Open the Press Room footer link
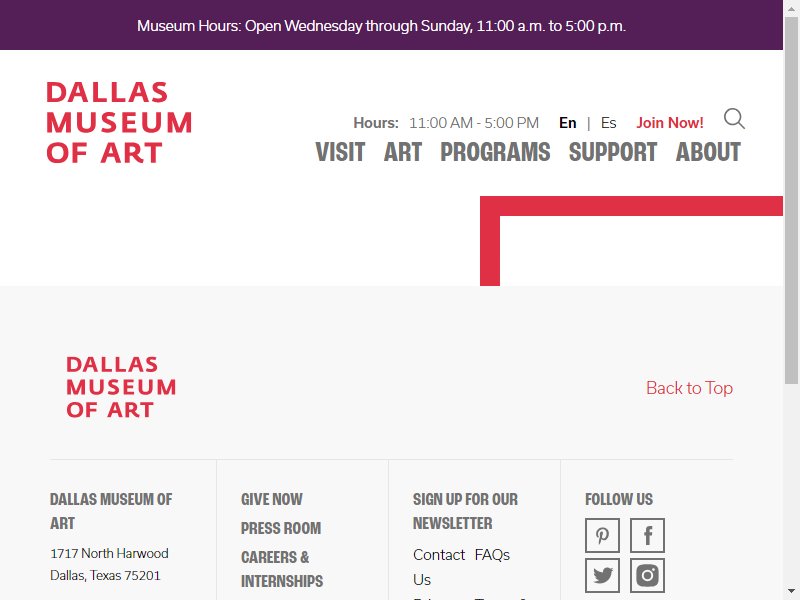Viewport: 800px width, 600px height. coord(281,528)
